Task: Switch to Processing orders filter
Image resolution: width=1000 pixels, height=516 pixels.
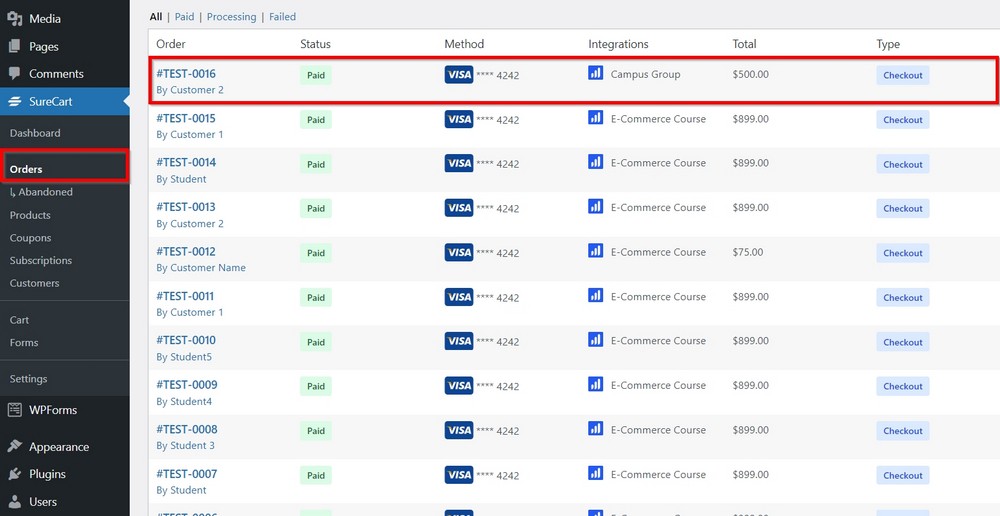Action: pyautogui.click(x=232, y=17)
